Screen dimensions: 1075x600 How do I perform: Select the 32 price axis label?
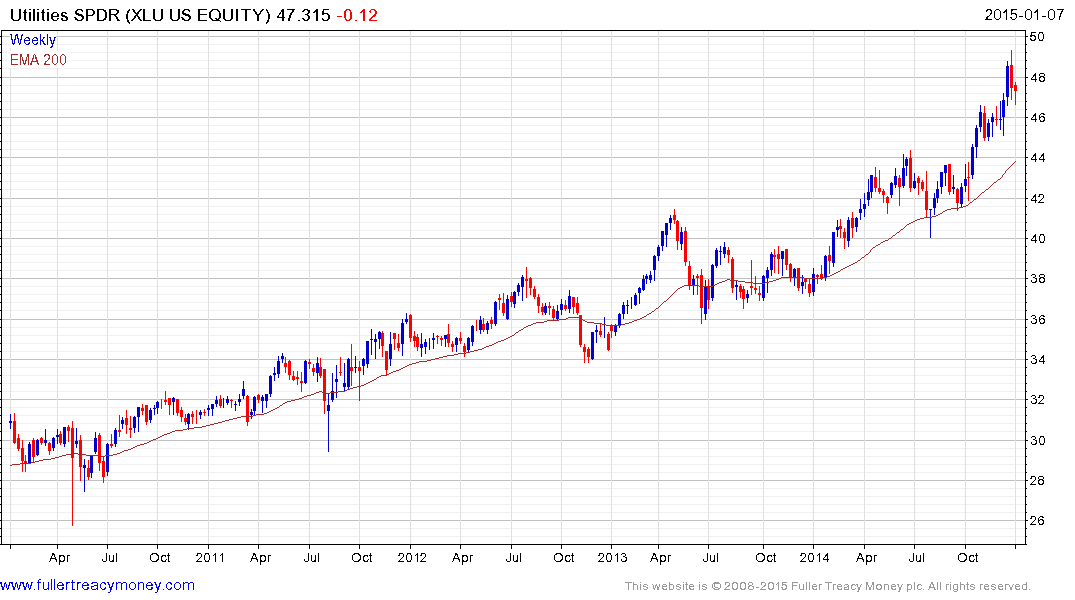[x=1037, y=399]
